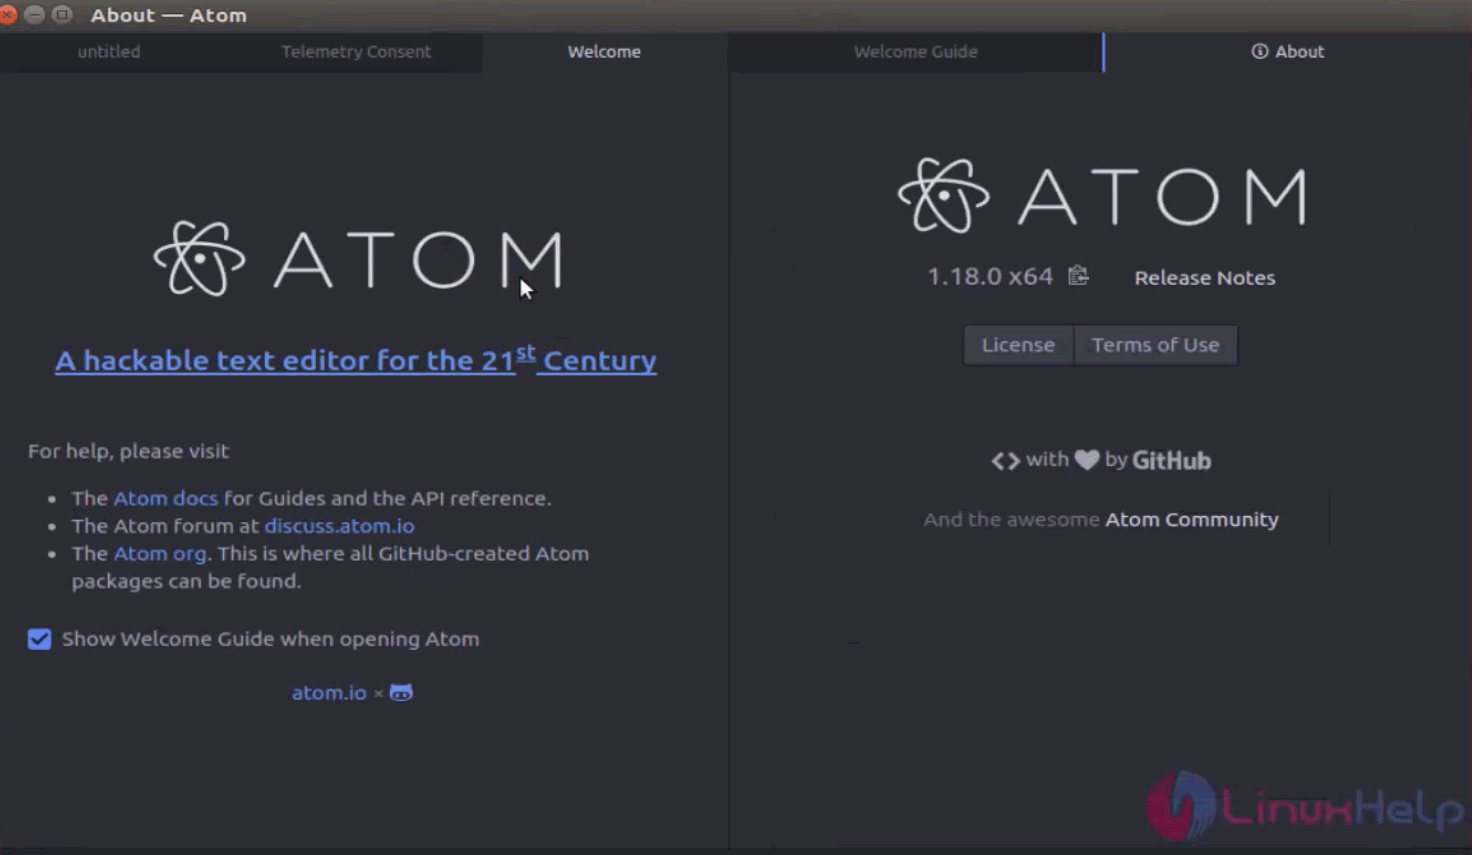Click the heart icon beside GitHub
The width and height of the screenshot is (1472, 855).
(x=1087, y=460)
